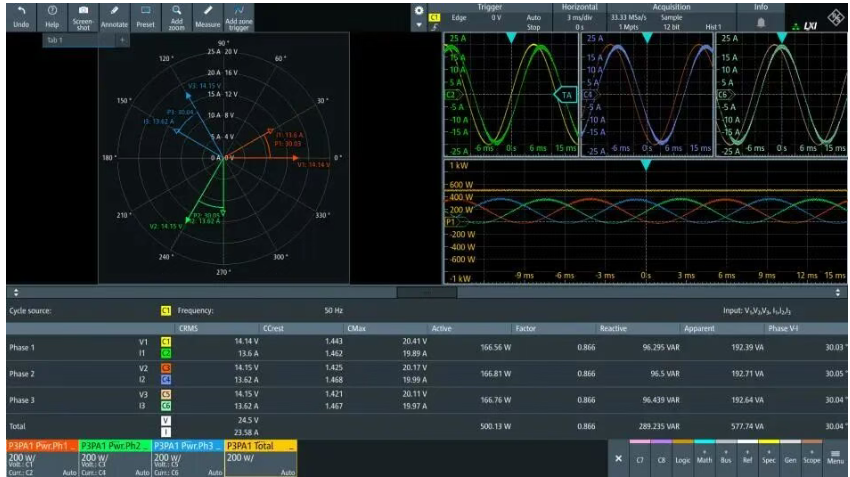Screen dimensions: 850x477
Task: Click the Factor column header
Action: (526, 328)
